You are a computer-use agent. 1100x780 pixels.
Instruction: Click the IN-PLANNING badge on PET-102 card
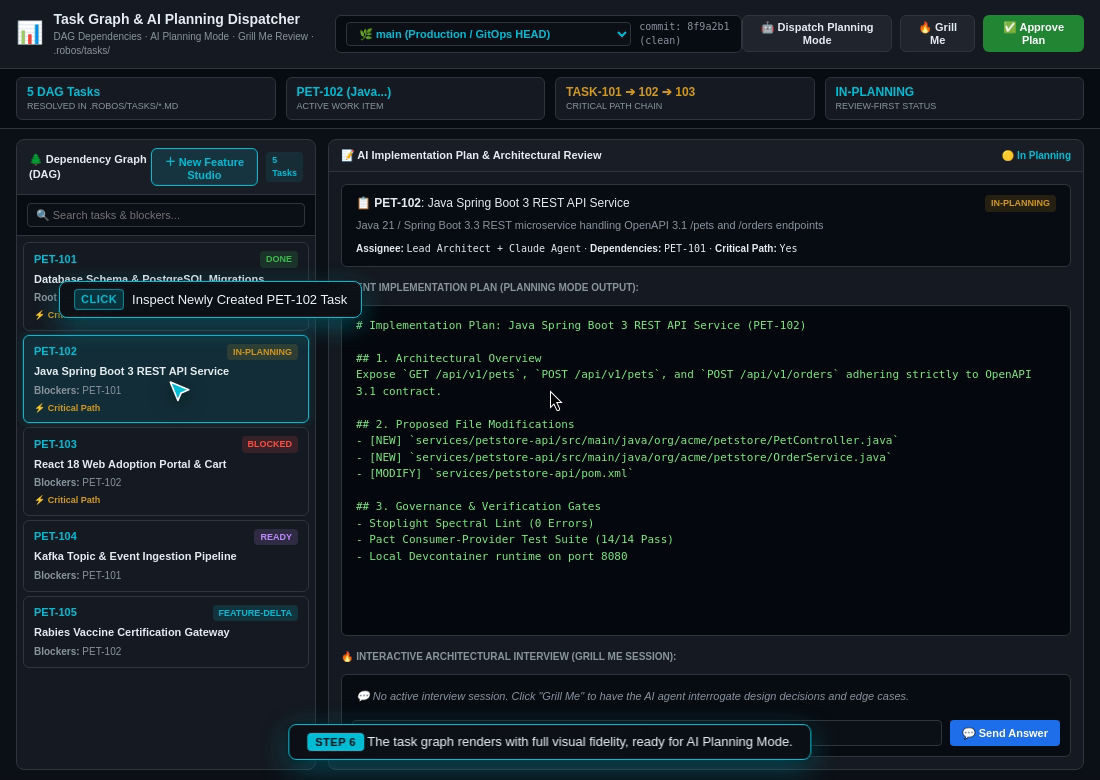click(x=262, y=351)
